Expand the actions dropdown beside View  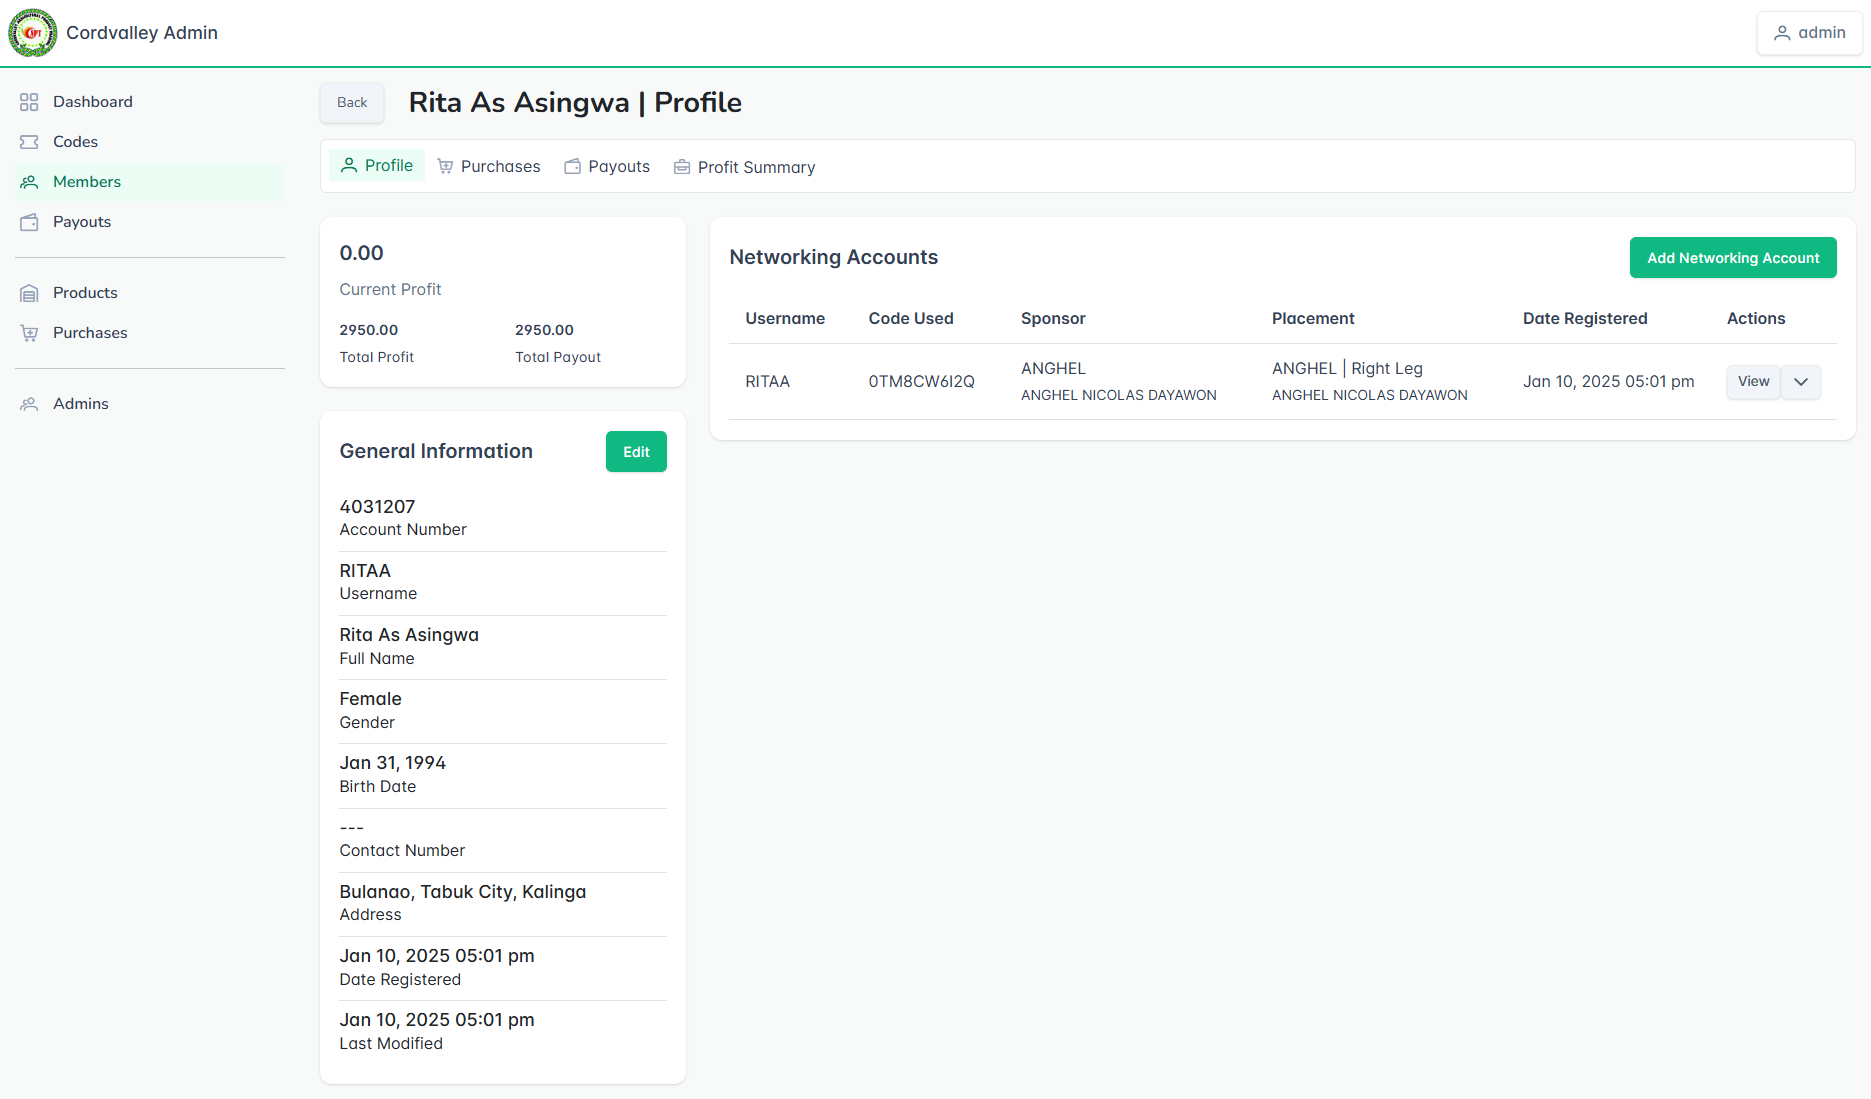1800,381
